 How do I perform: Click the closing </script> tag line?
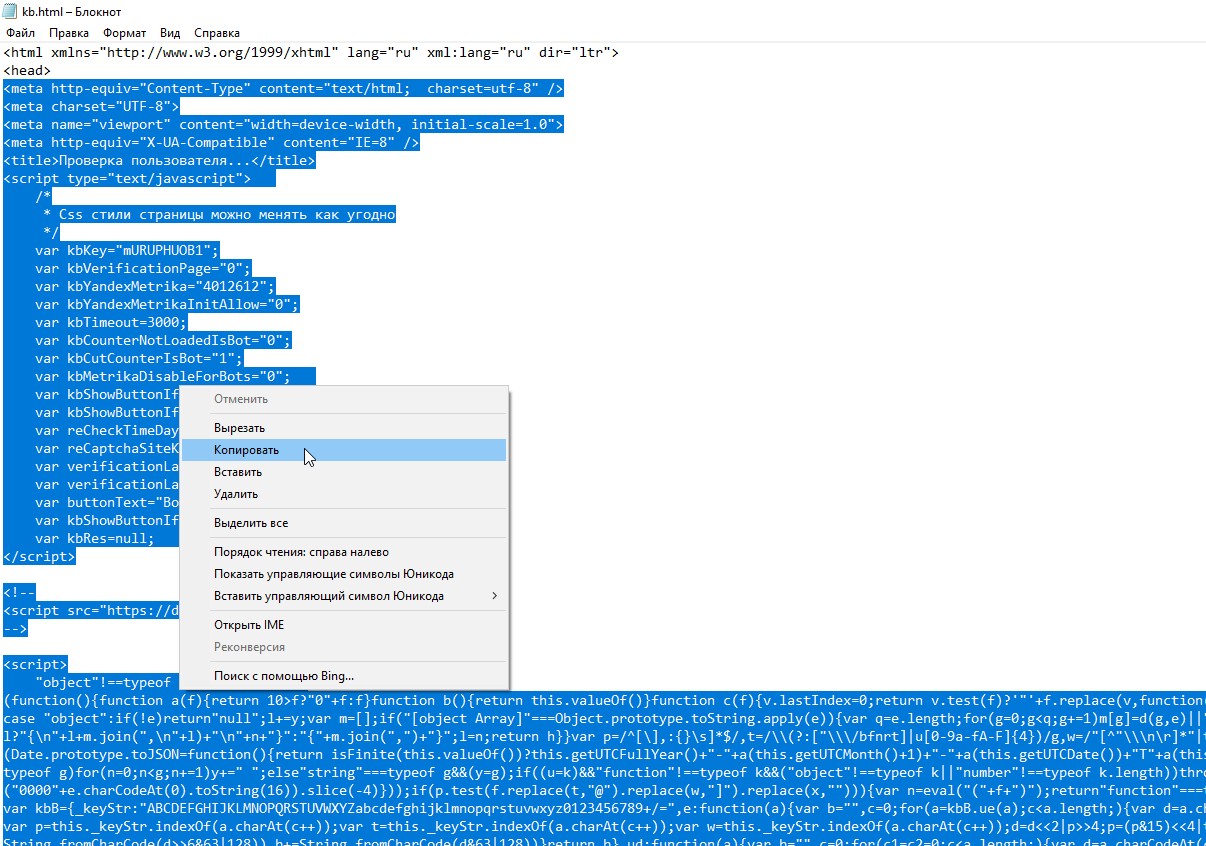click(x=39, y=557)
